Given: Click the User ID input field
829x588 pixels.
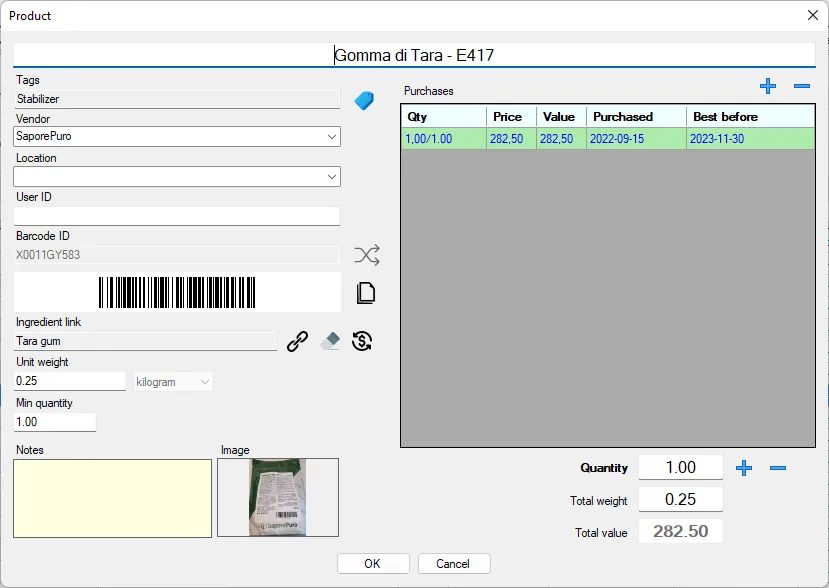Looking at the screenshot, I should [x=177, y=216].
